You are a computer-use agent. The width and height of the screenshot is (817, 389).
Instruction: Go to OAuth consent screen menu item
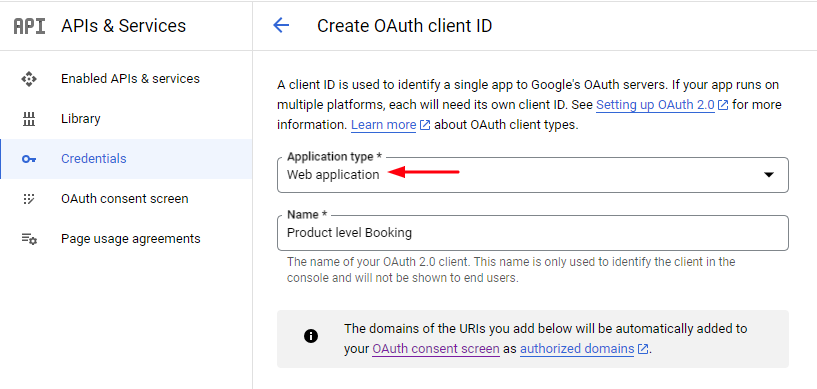[x=126, y=199]
